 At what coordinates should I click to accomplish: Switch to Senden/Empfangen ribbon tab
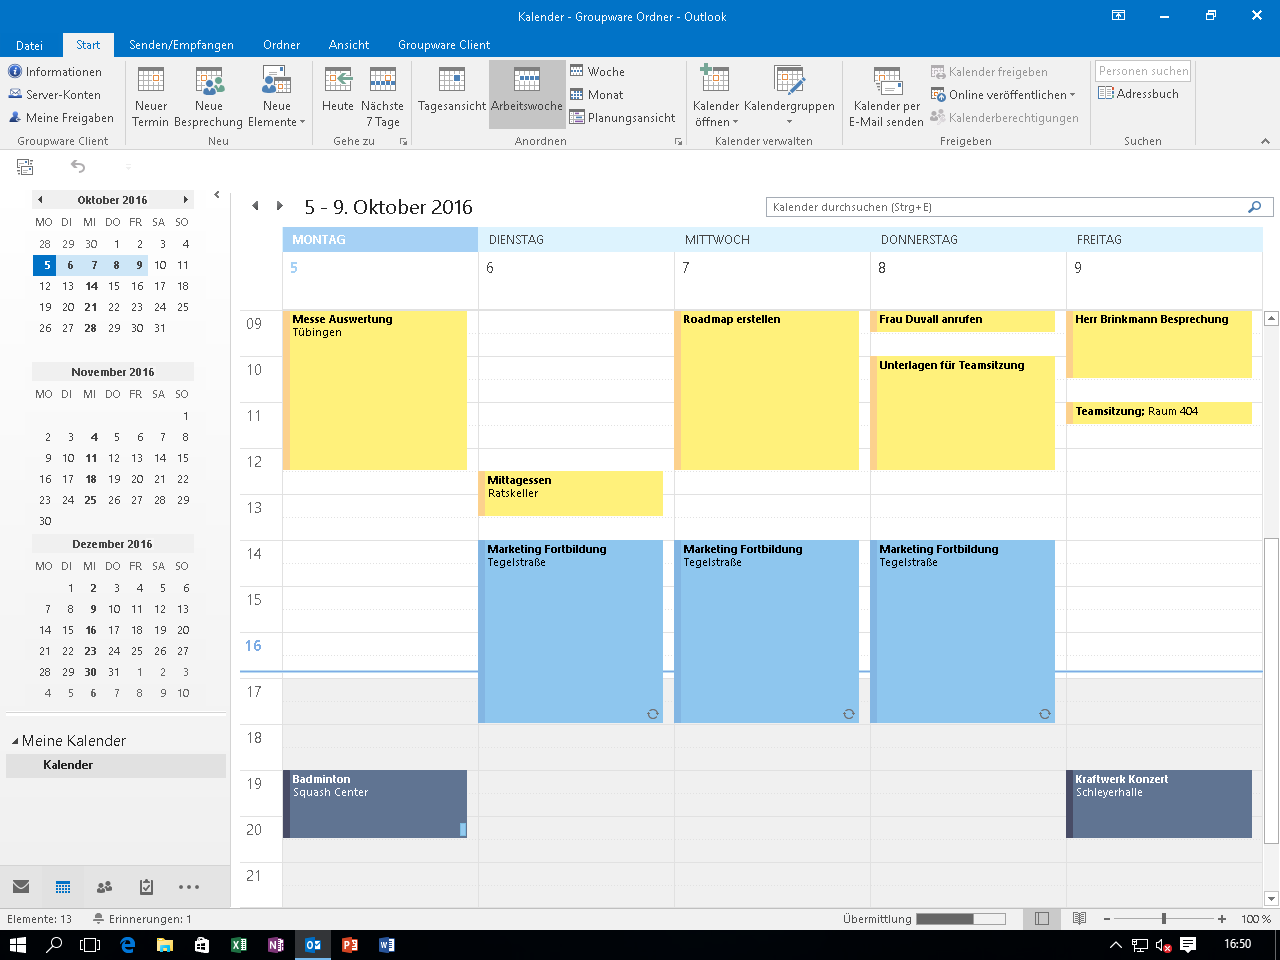click(181, 45)
